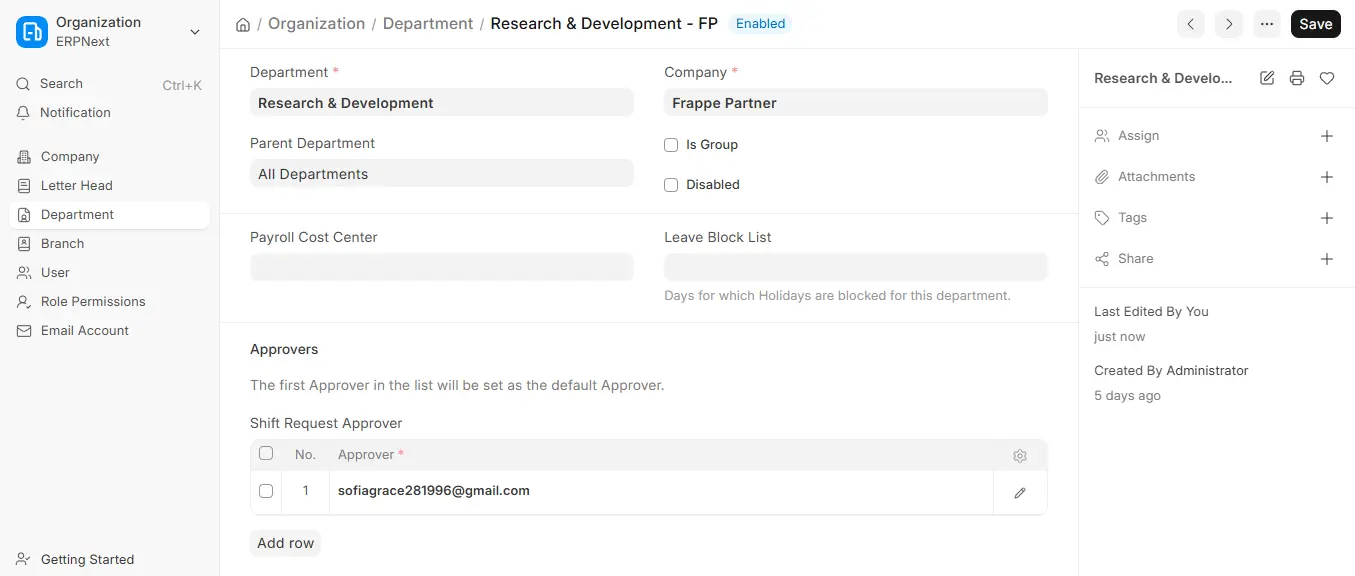Print the document using the printer icon

tap(1297, 78)
